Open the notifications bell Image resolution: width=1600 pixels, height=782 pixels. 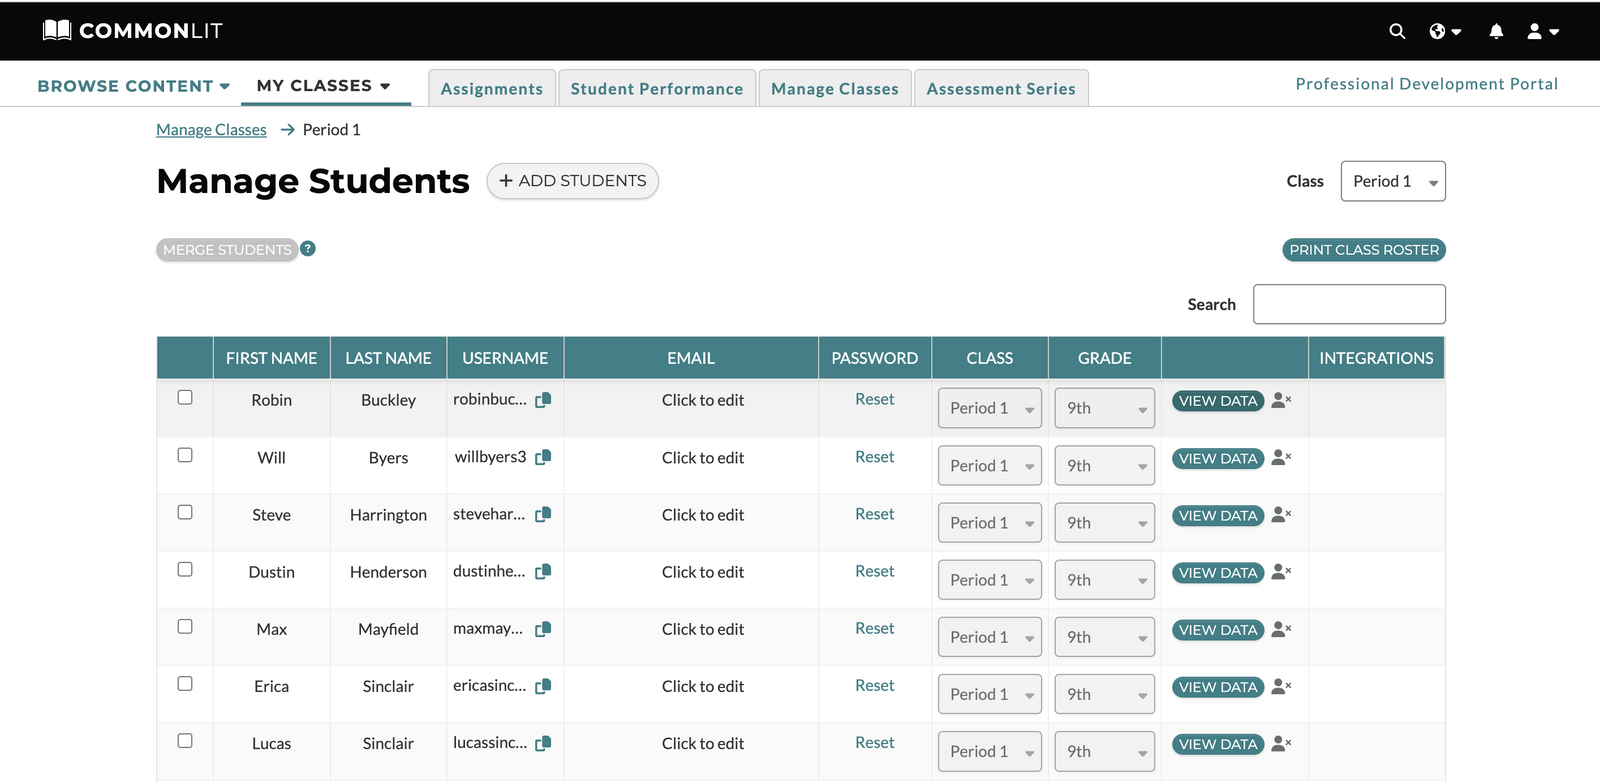pyautogui.click(x=1496, y=31)
